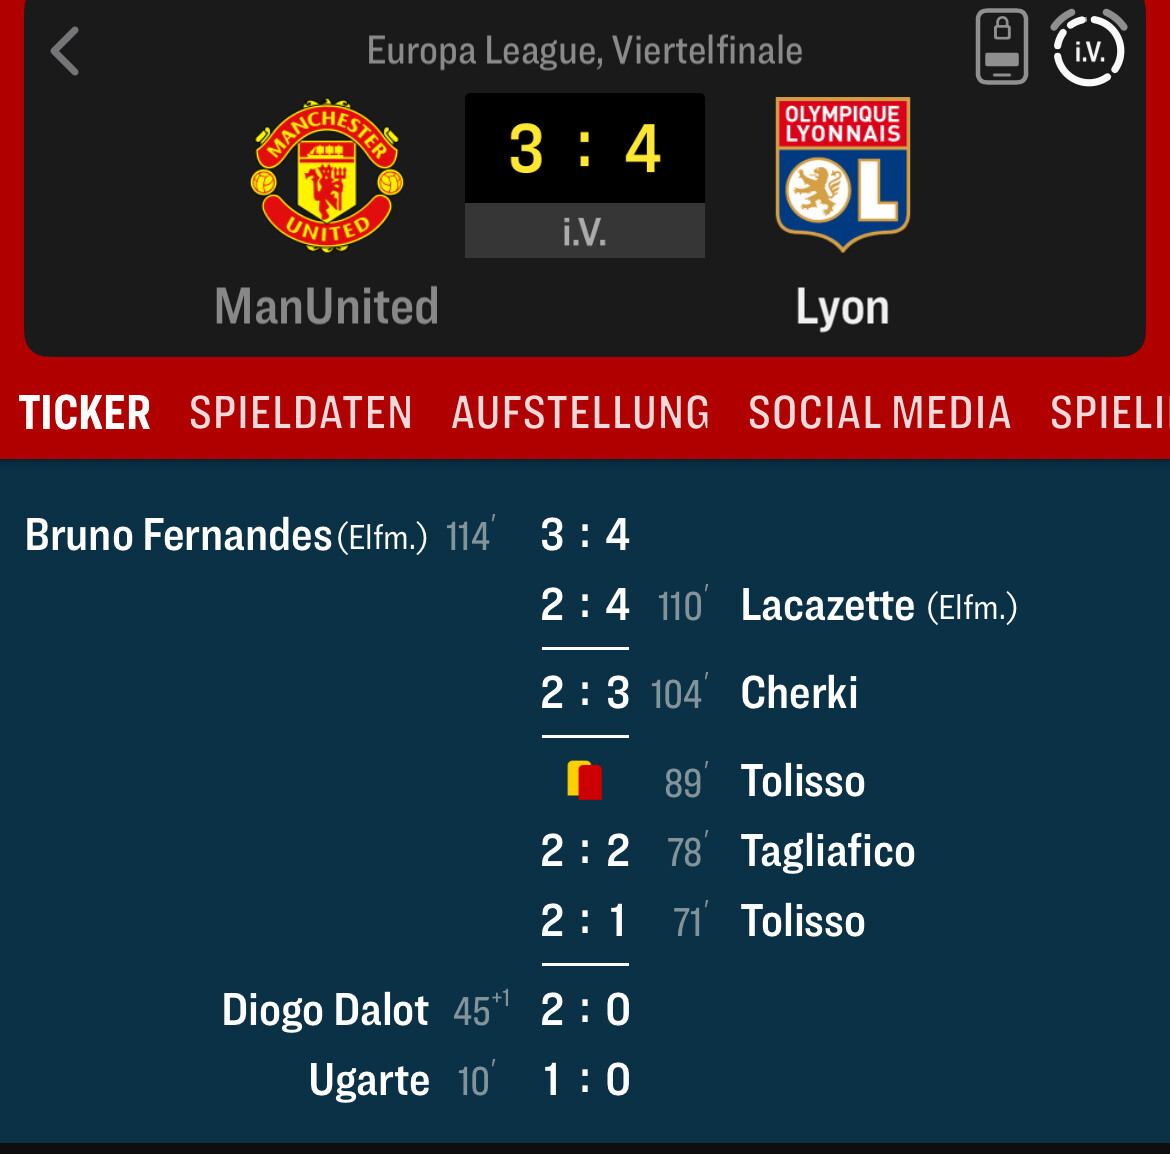Tap the i.V. timer circle icon
1170x1154 pixels.
(x=1089, y=47)
